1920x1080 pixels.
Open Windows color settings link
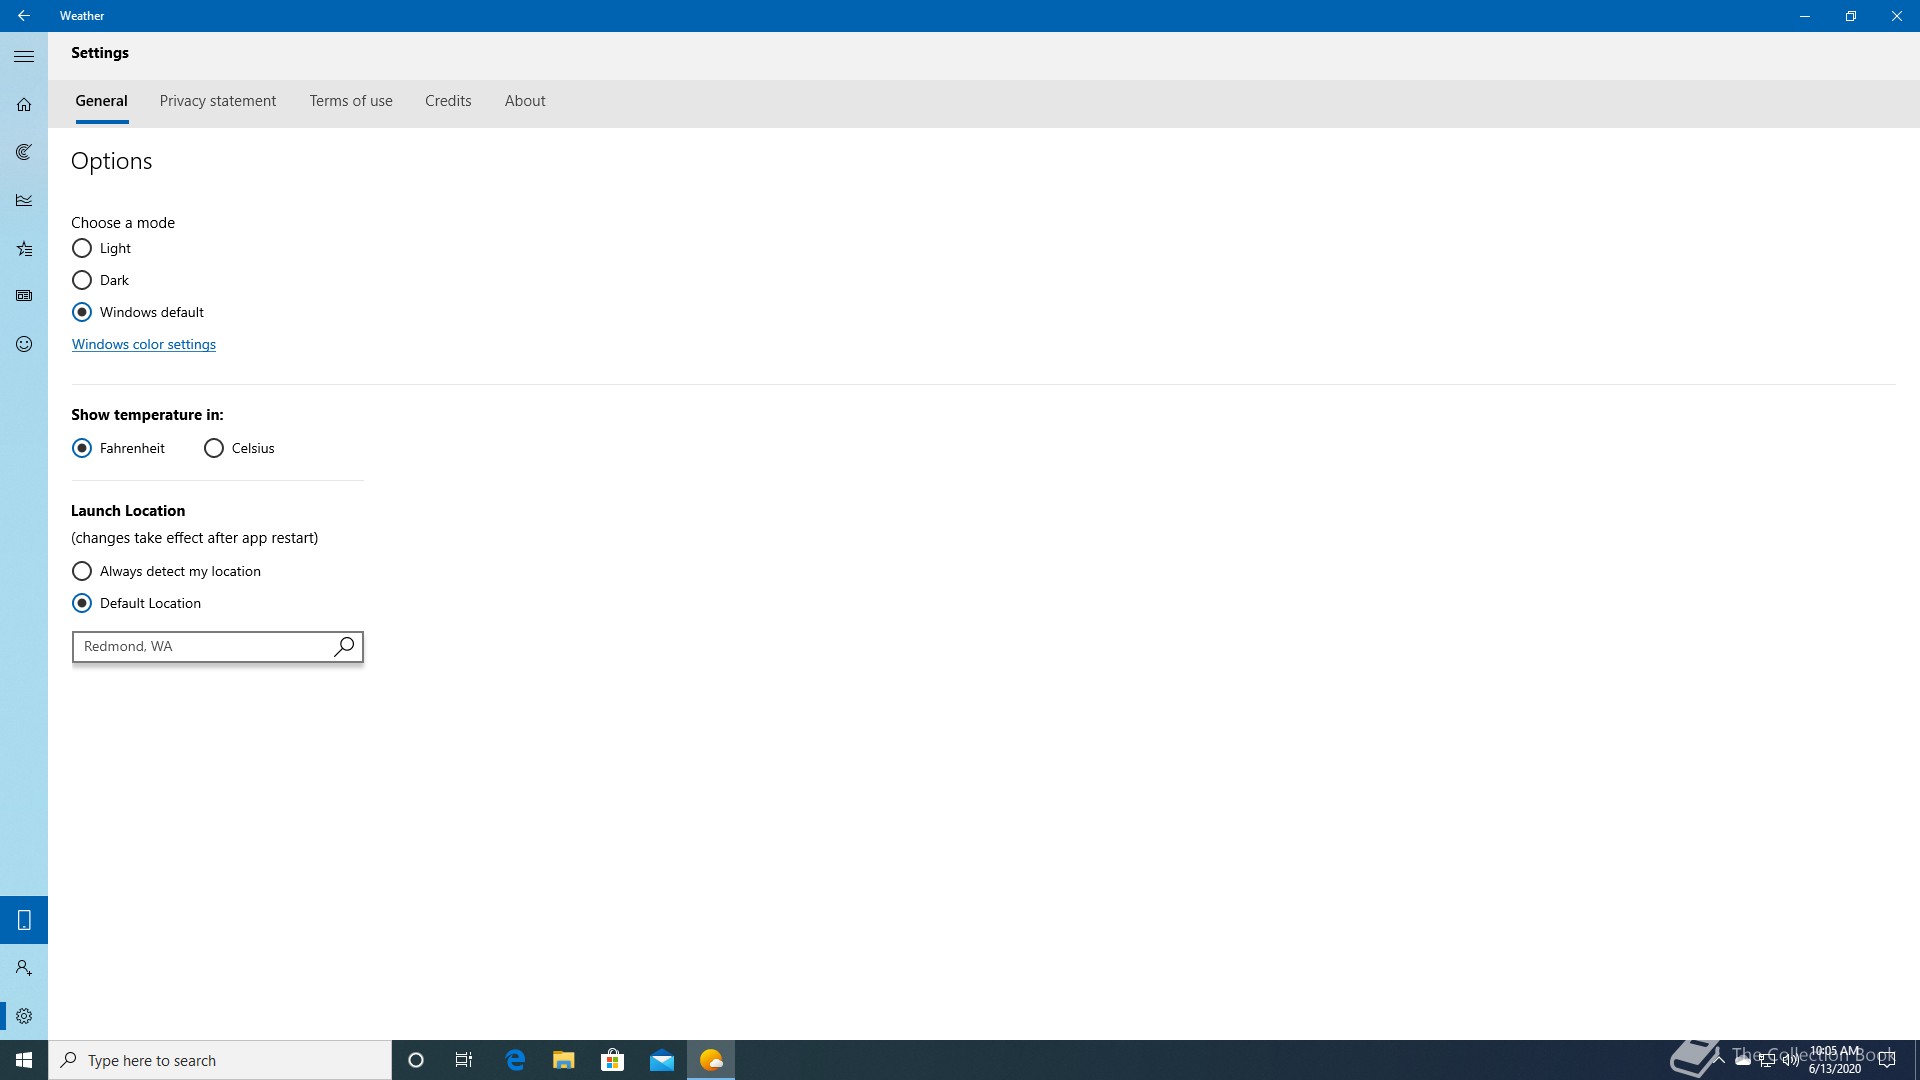pos(144,344)
